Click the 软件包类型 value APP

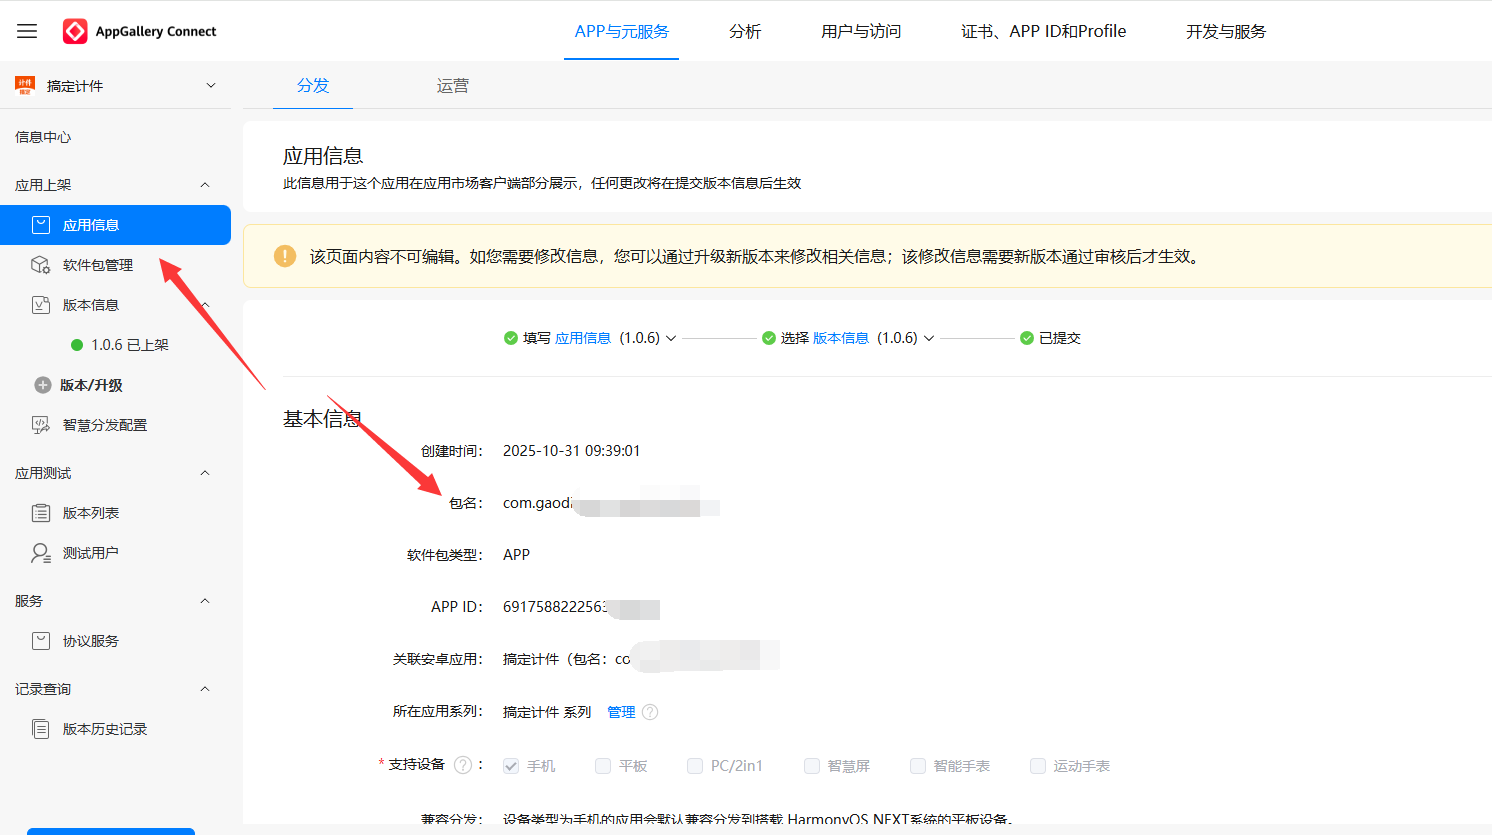point(517,555)
